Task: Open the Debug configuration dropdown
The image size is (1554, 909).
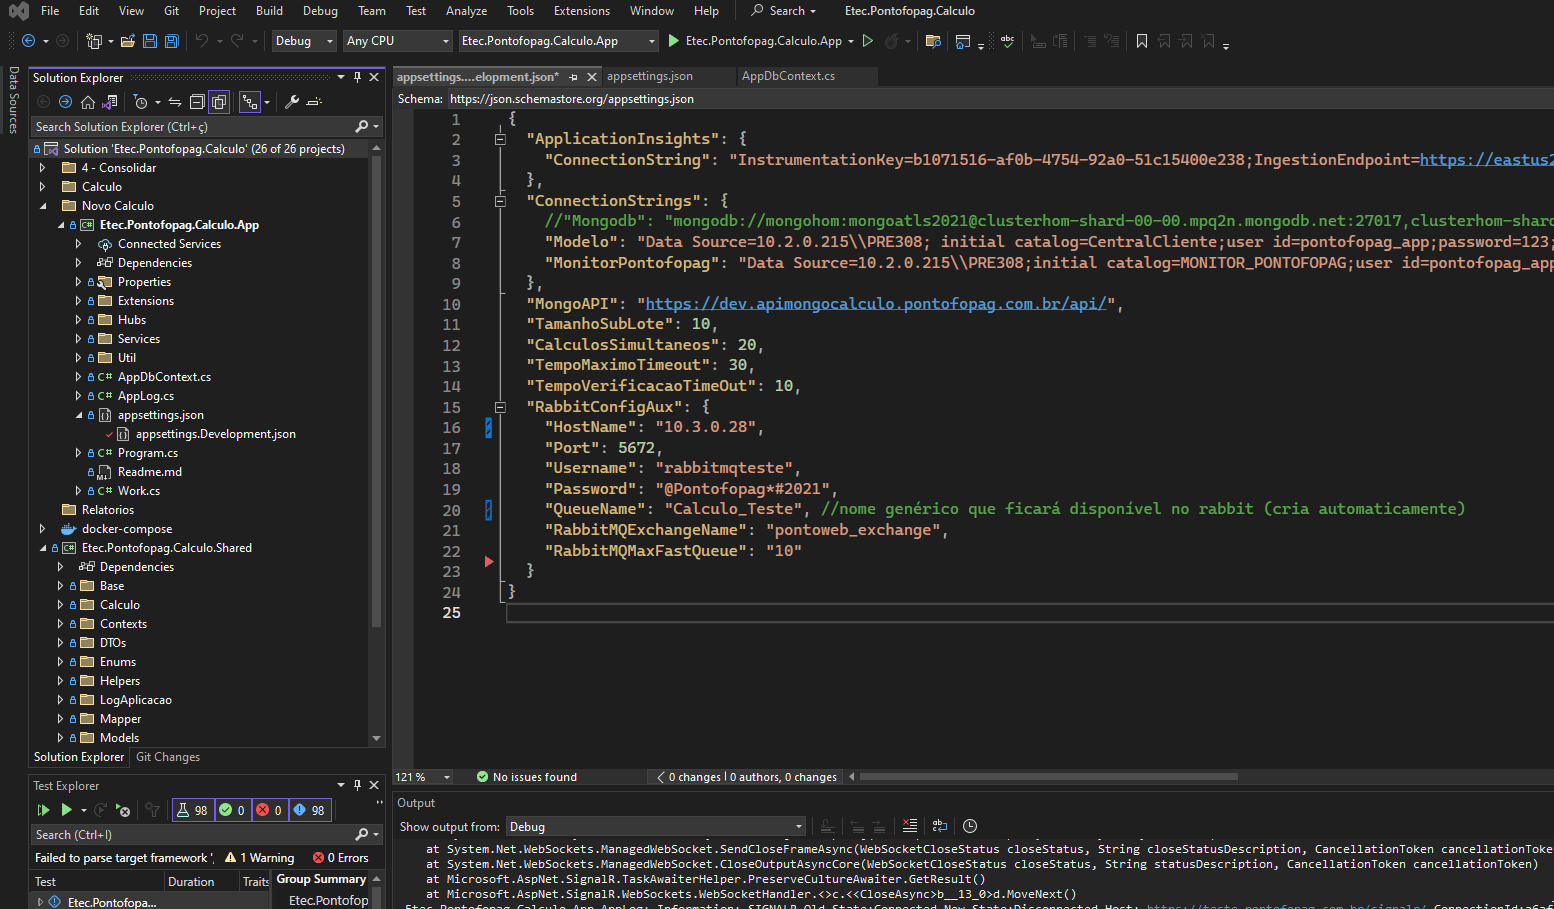Action: 304,41
